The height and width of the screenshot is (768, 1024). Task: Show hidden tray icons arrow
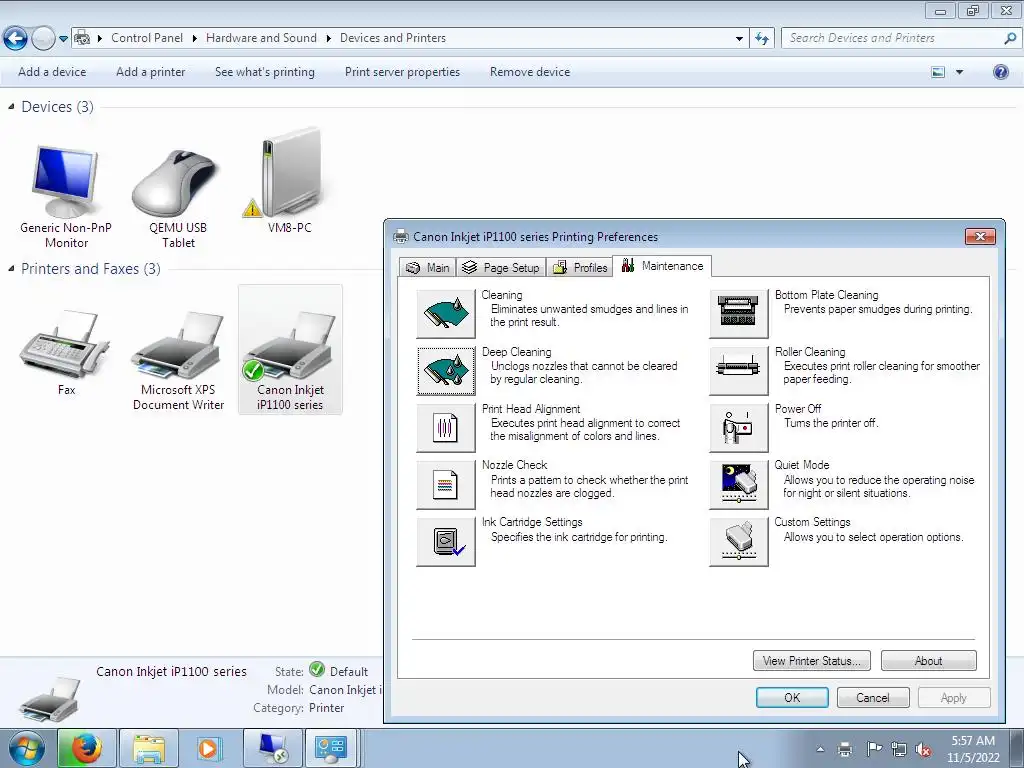(x=820, y=749)
